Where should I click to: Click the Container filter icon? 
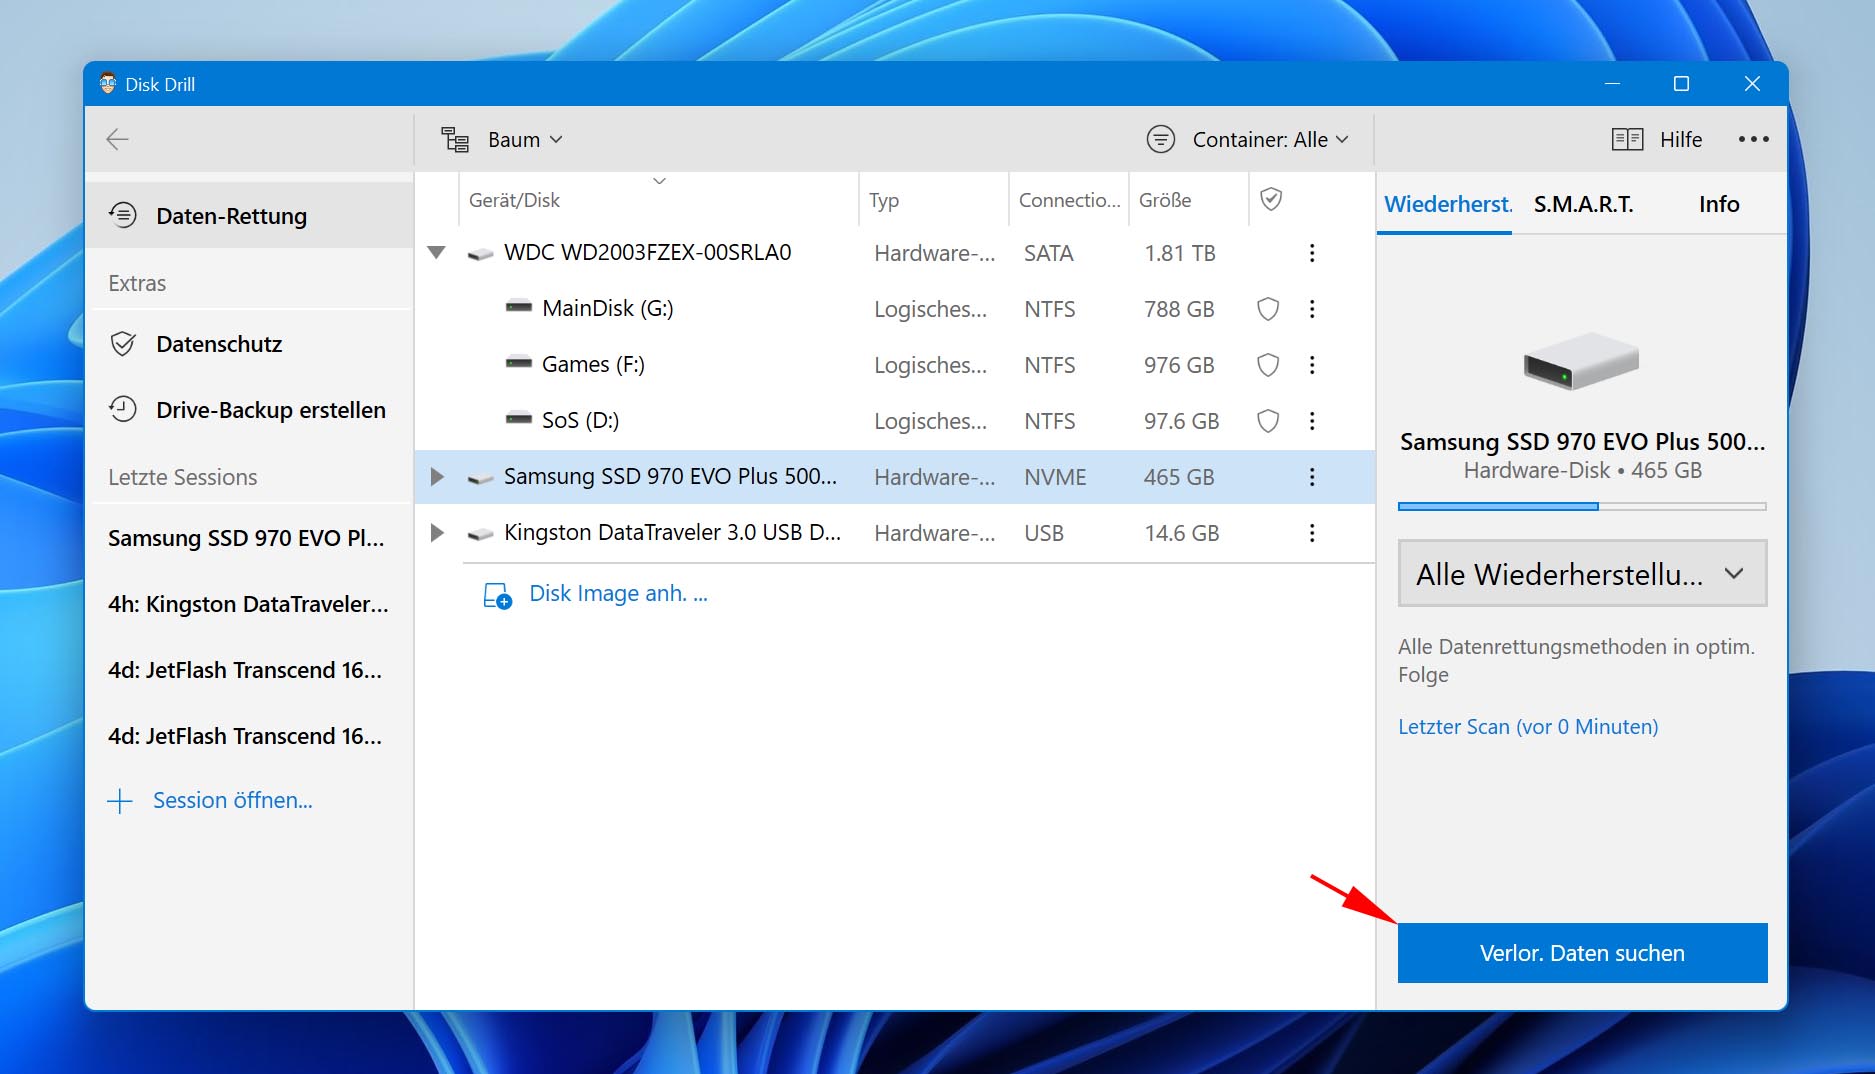click(x=1160, y=139)
